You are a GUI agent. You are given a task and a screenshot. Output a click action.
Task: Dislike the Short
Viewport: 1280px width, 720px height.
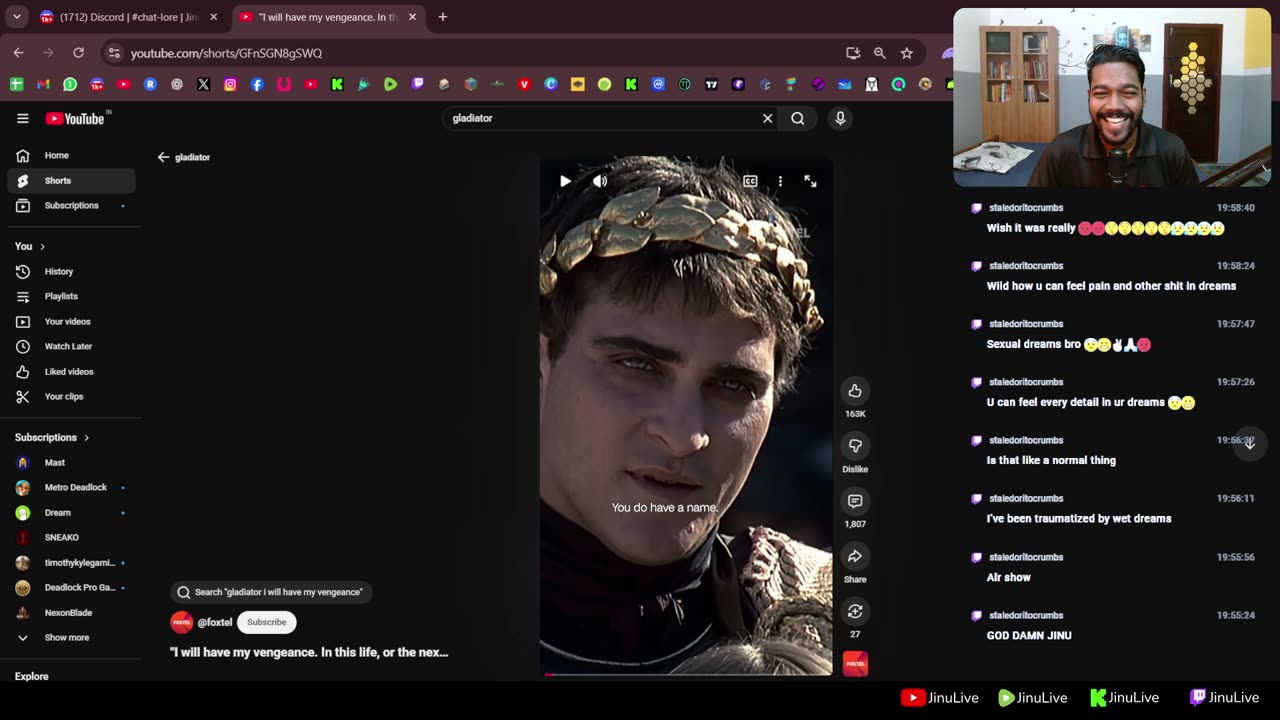855,446
